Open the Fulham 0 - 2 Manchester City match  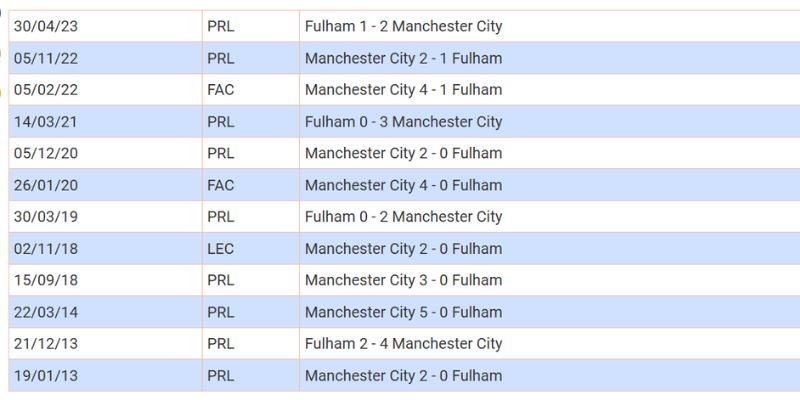(x=403, y=217)
